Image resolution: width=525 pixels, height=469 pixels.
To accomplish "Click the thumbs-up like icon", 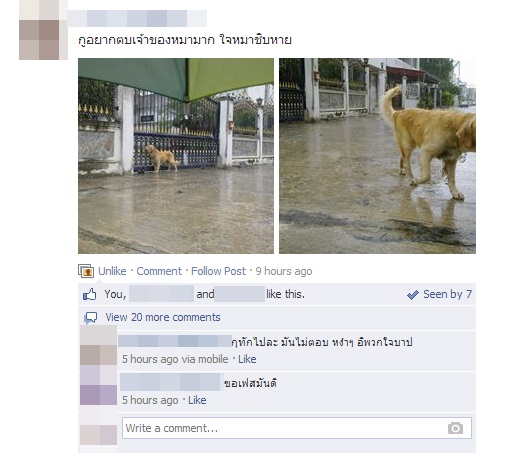I will pos(89,295).
